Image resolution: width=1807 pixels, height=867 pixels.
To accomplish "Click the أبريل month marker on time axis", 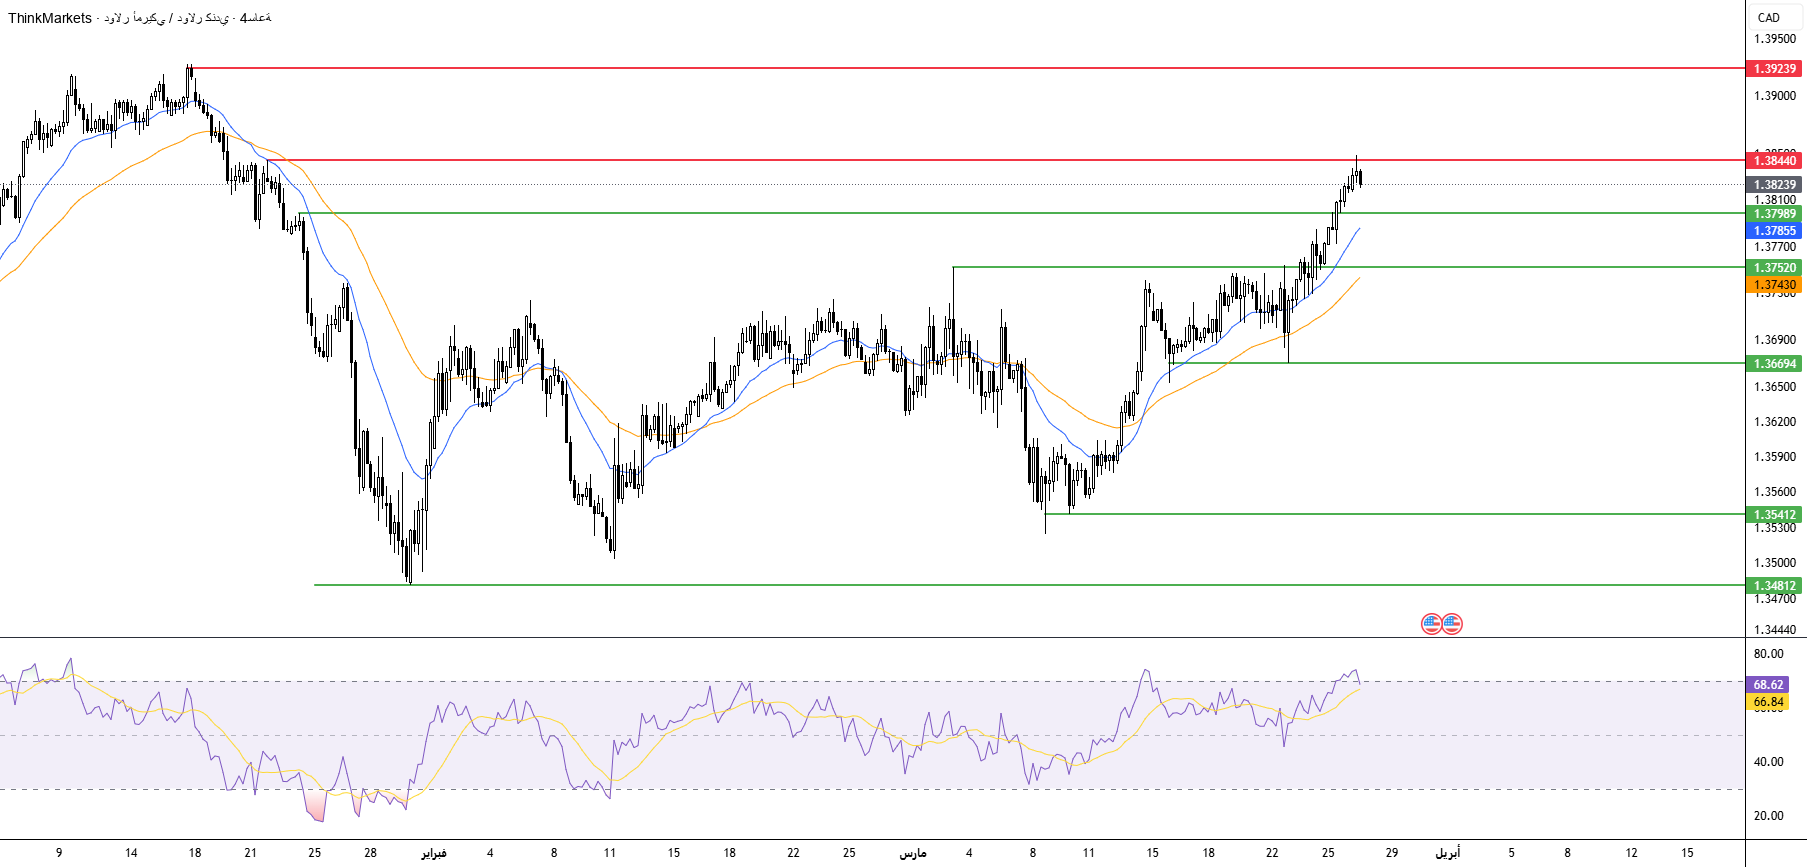I will tap(1447, 853).
